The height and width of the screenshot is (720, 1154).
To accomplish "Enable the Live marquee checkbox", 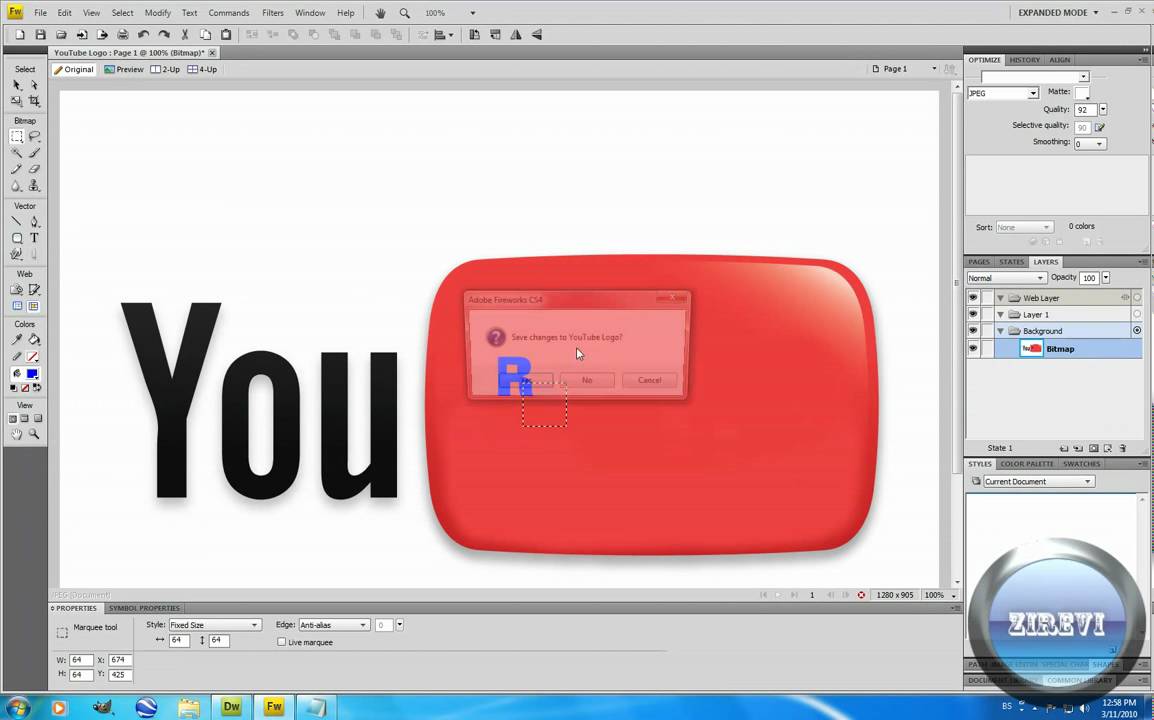I will [x=281, y=642].
